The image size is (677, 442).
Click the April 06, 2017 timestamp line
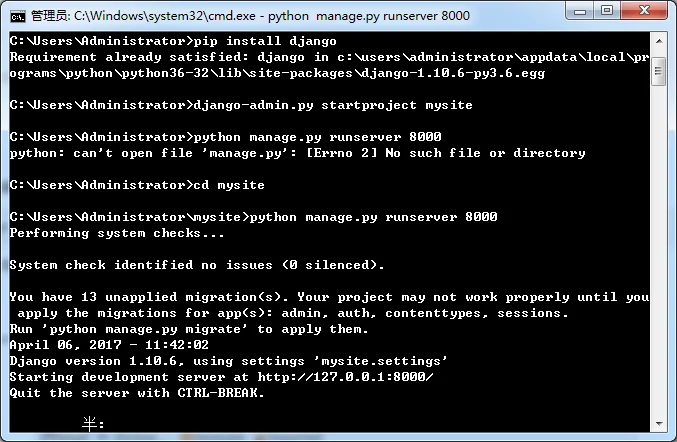109,345
